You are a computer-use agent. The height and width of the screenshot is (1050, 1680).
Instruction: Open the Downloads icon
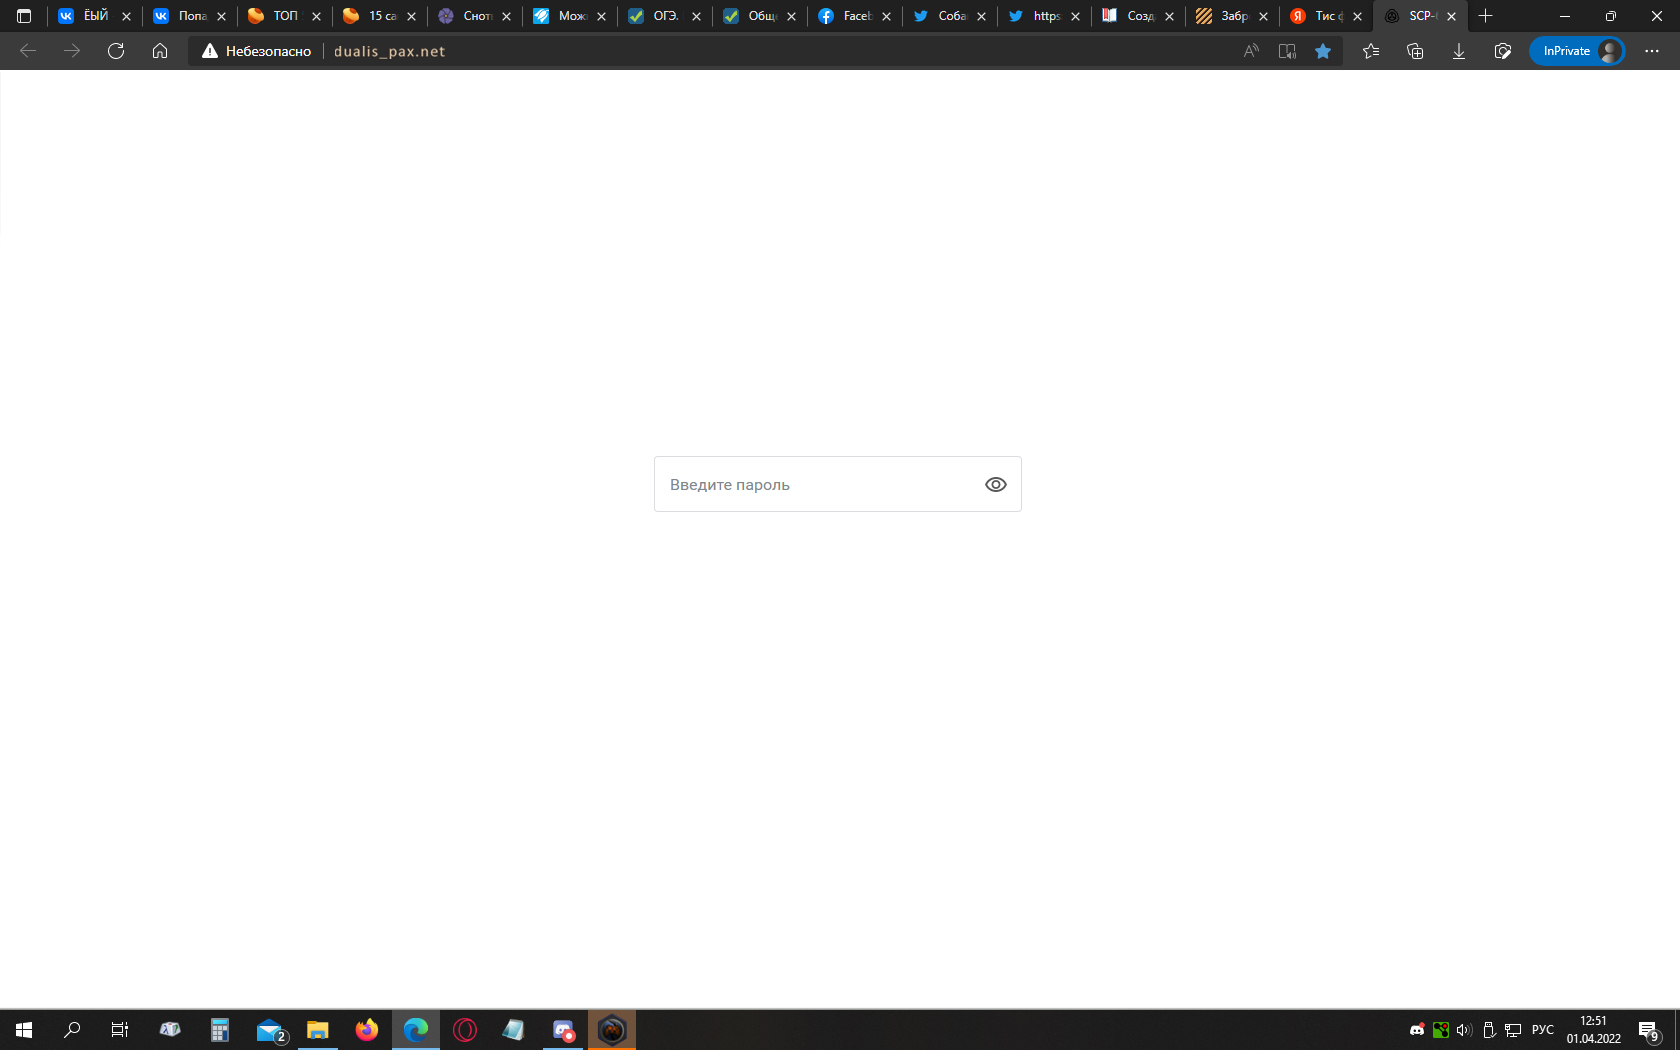tap(1459, 51)
